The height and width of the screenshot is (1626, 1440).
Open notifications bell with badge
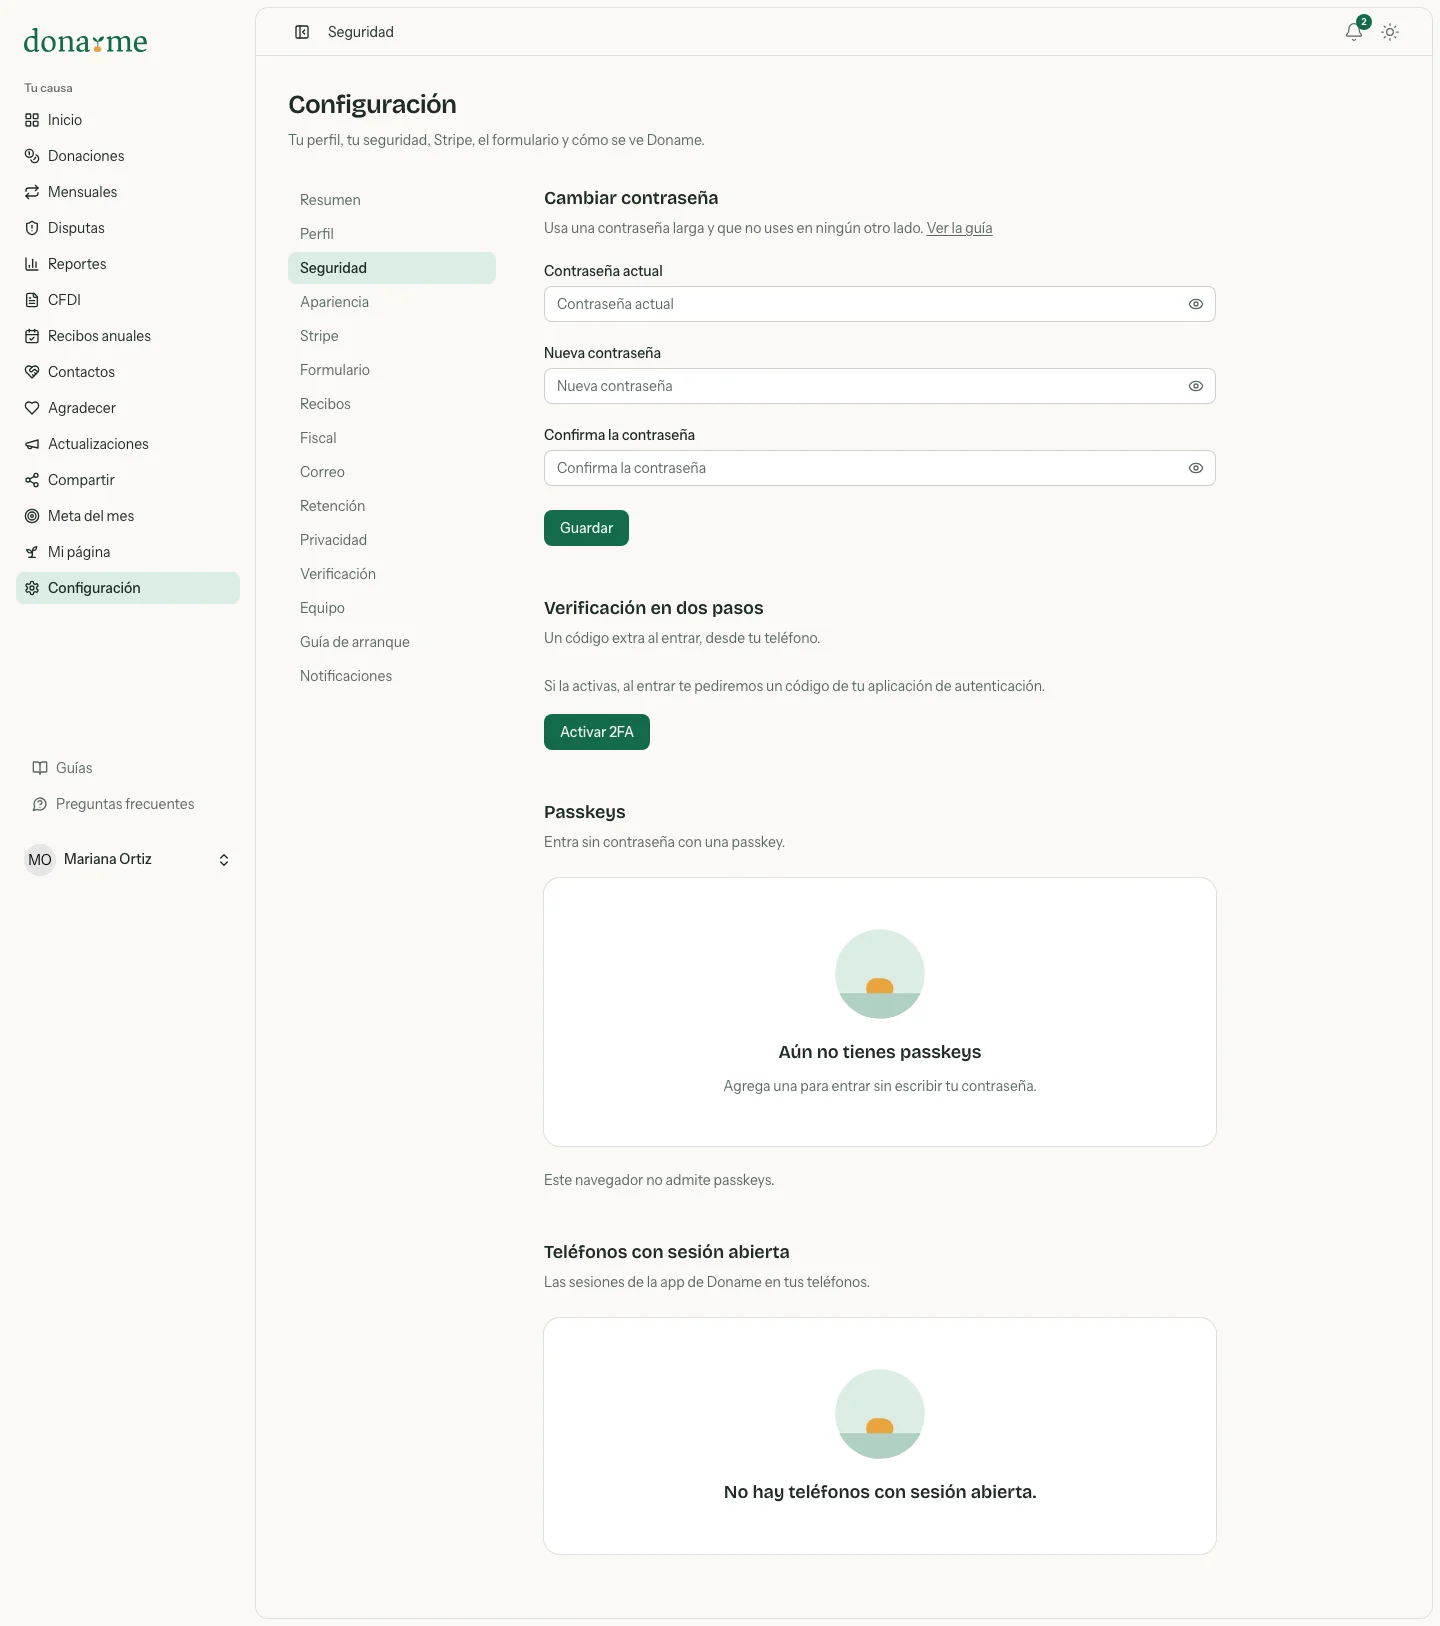point(1355,31)
